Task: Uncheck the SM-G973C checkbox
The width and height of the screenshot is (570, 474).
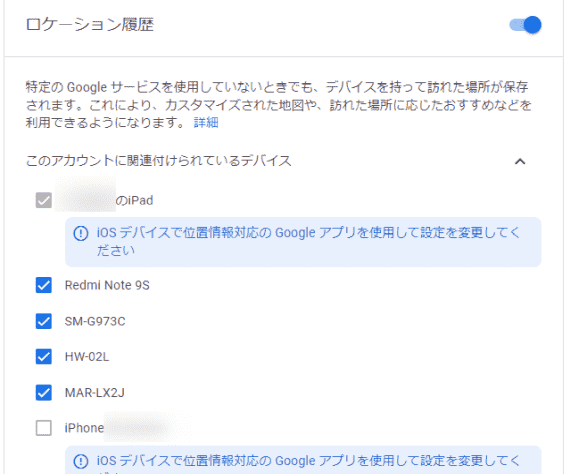Action: [x=44, y=321]
